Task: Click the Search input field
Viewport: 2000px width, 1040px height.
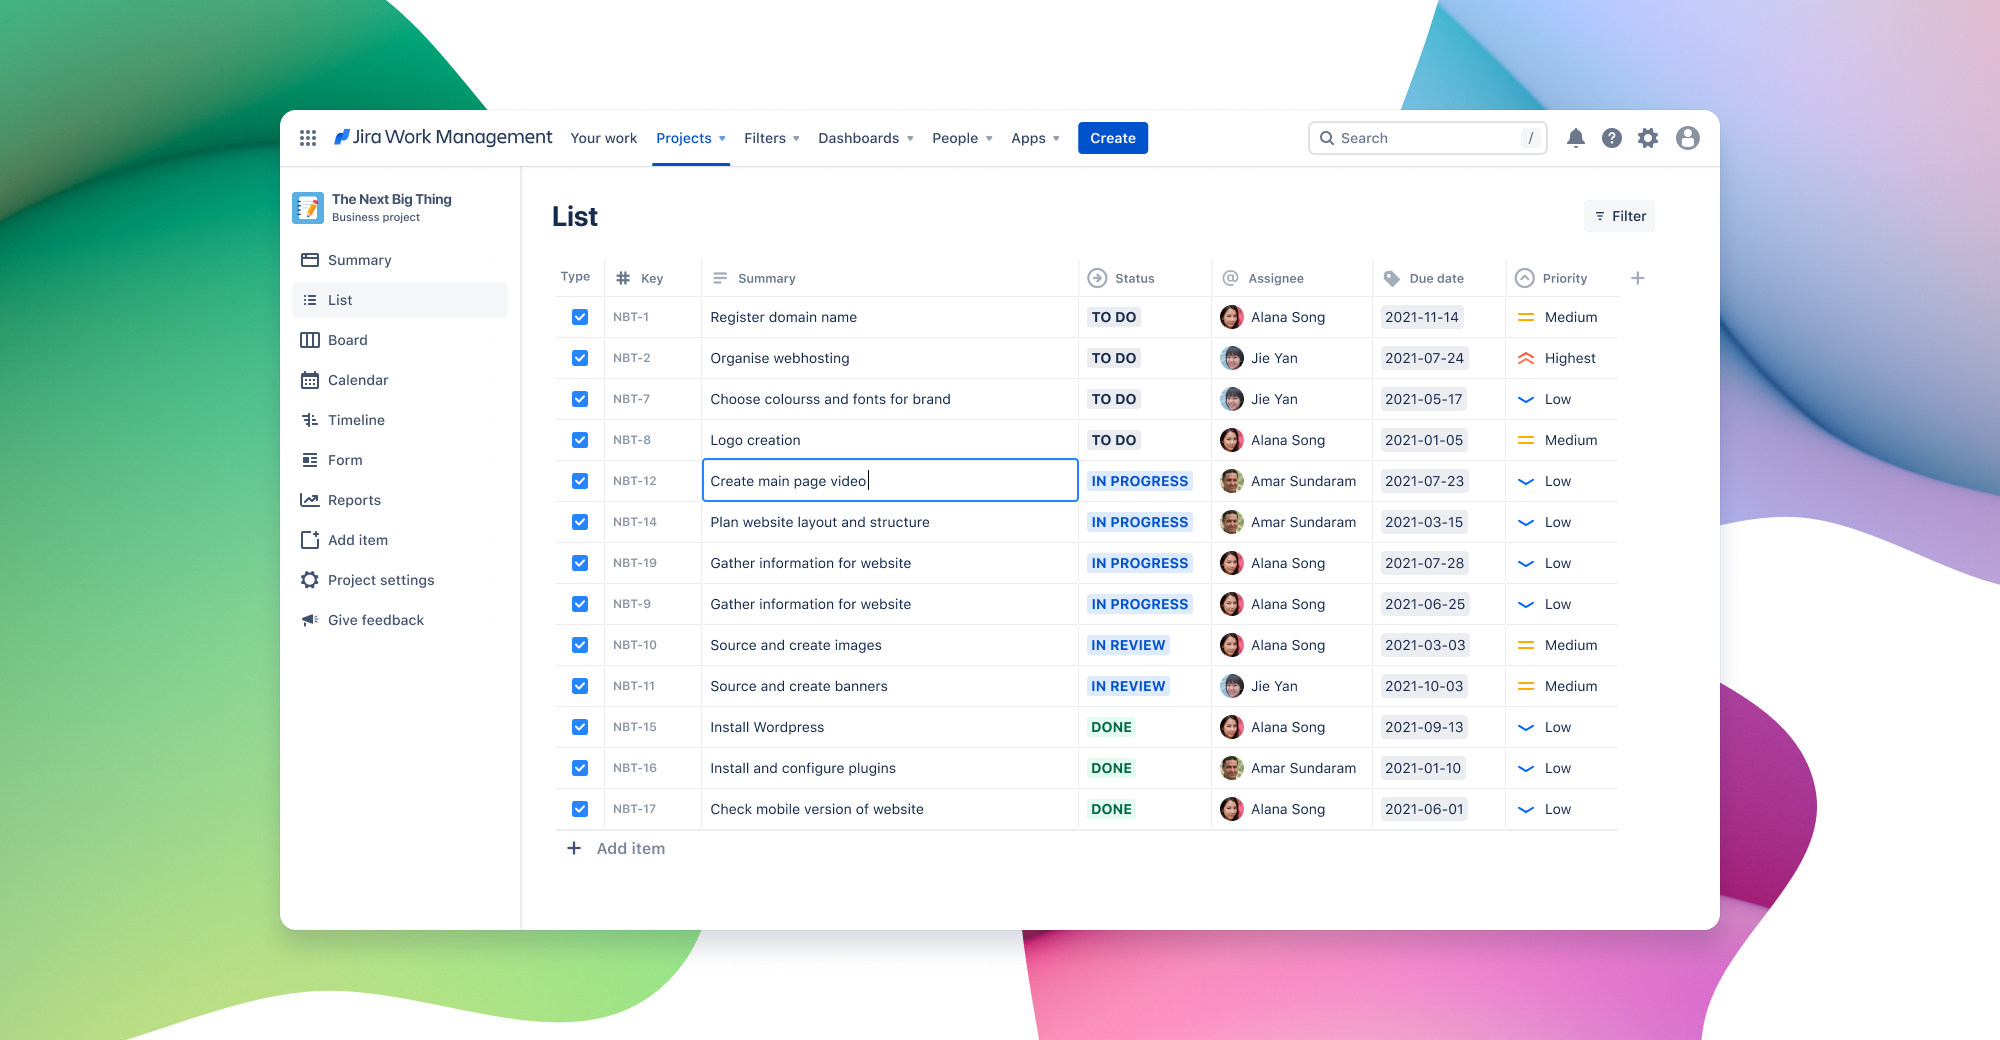Action: tap(1428, 138)
